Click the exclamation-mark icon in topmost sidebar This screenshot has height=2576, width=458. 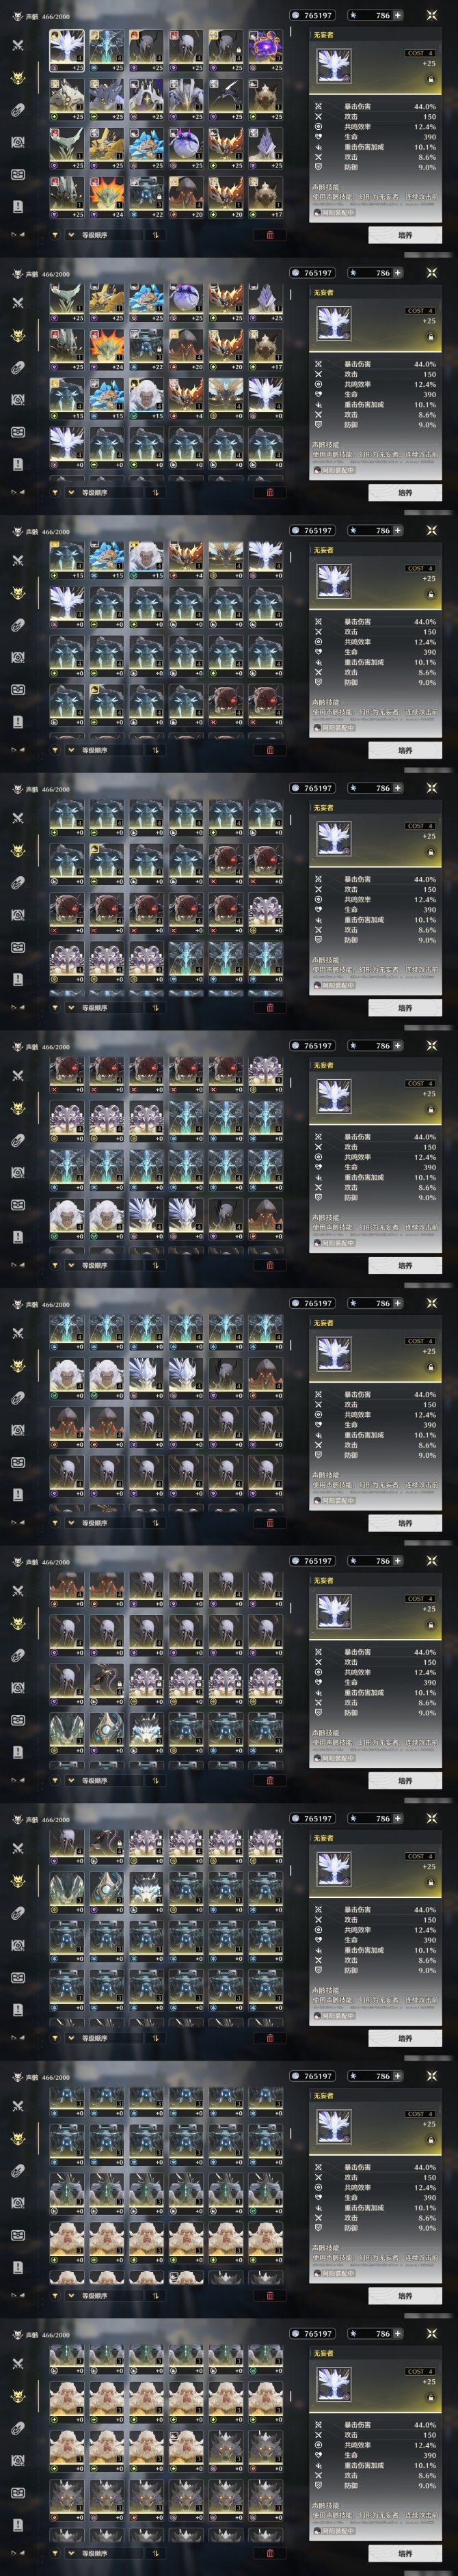click(17, 206)
